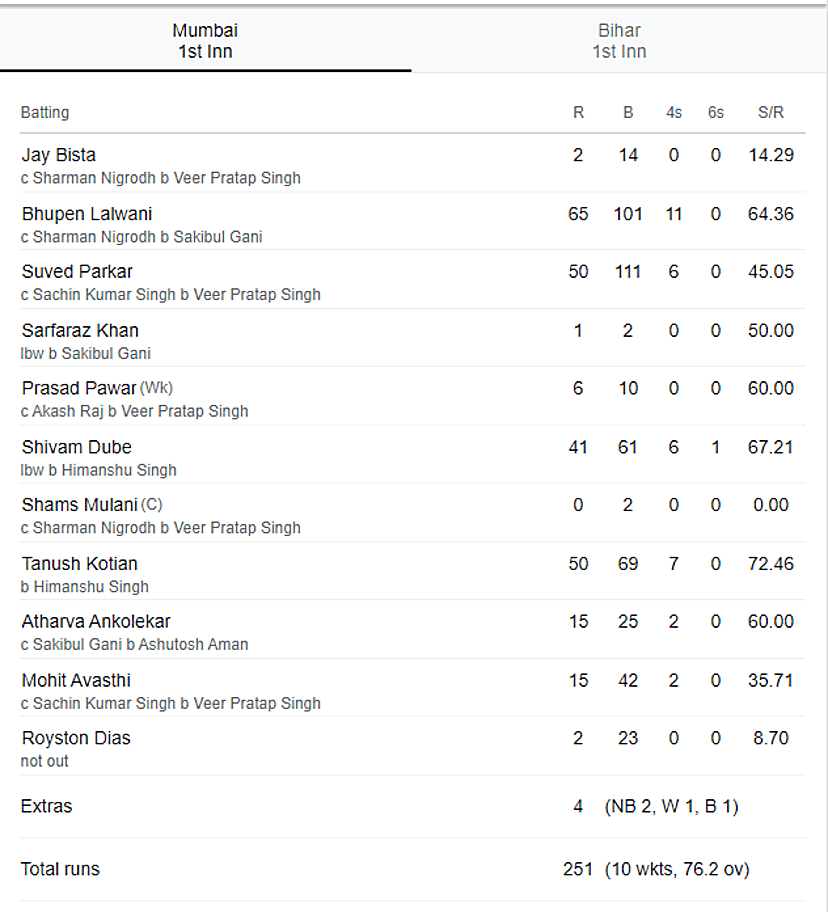Select captain Shams Mulani's name
This screenshot has height=912, width=828.
pos(80,505)
